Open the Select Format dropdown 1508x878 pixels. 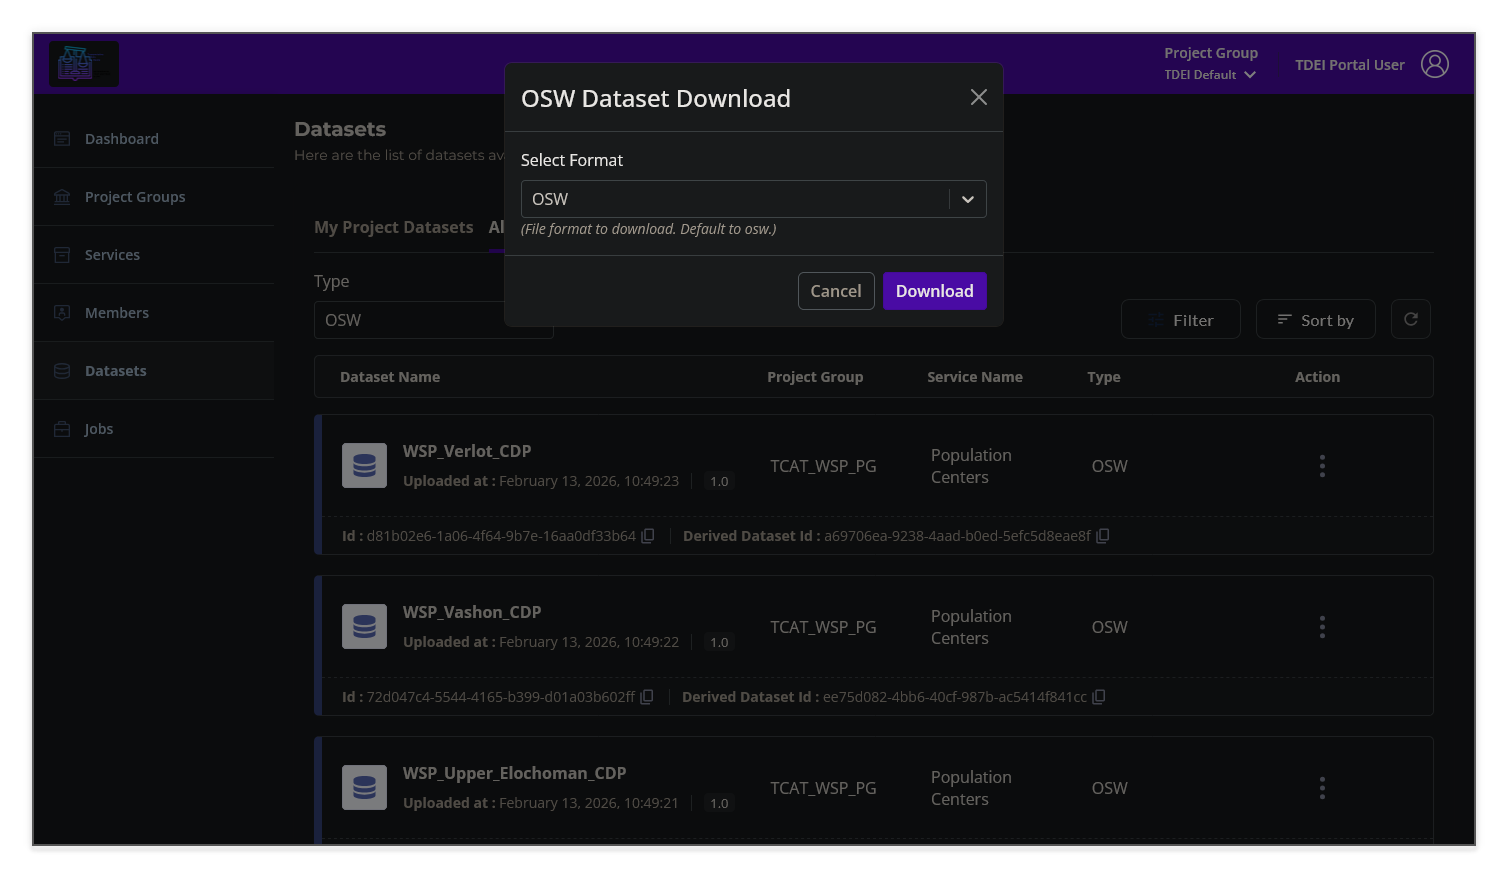coord(753,199)
